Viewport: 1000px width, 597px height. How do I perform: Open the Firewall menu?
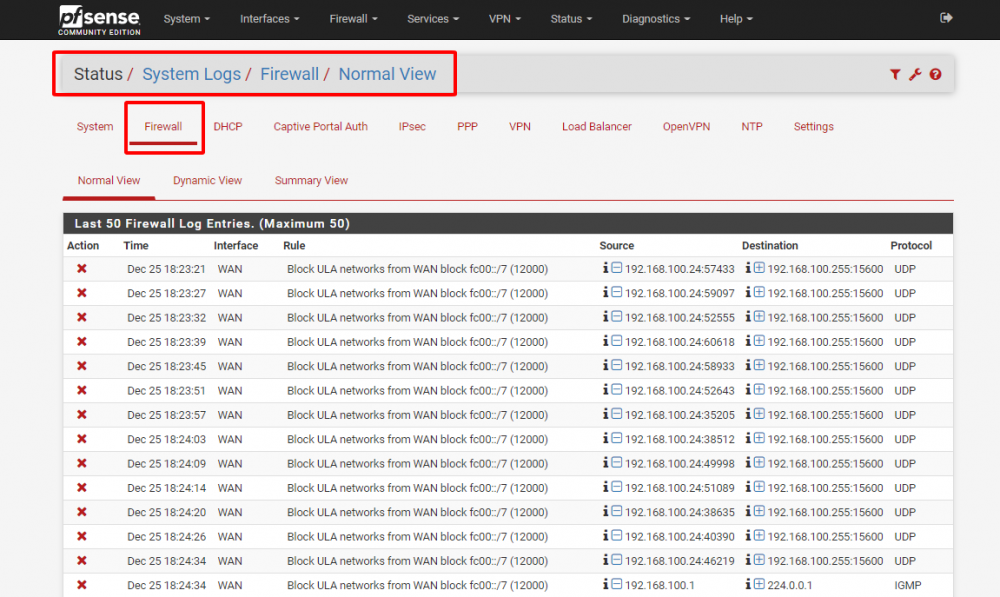(353, 18)
